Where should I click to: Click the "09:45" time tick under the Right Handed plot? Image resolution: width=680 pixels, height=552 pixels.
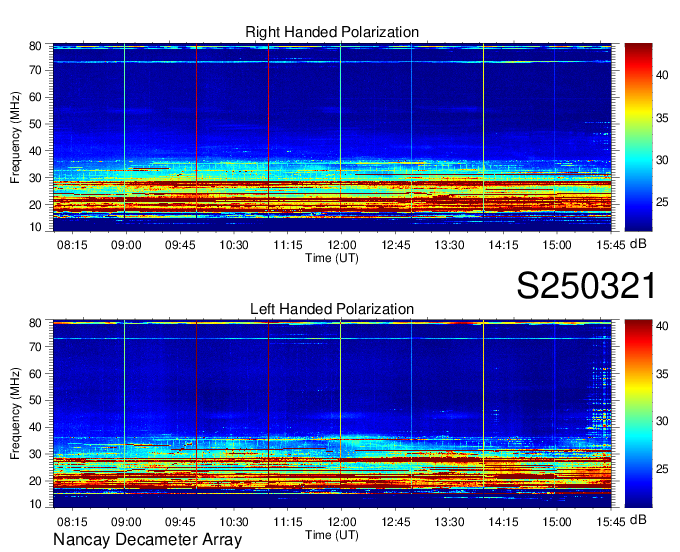(180, 245)
